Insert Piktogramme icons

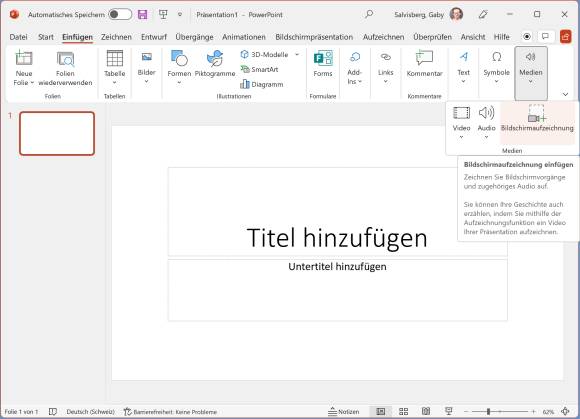tap(215, 64)
